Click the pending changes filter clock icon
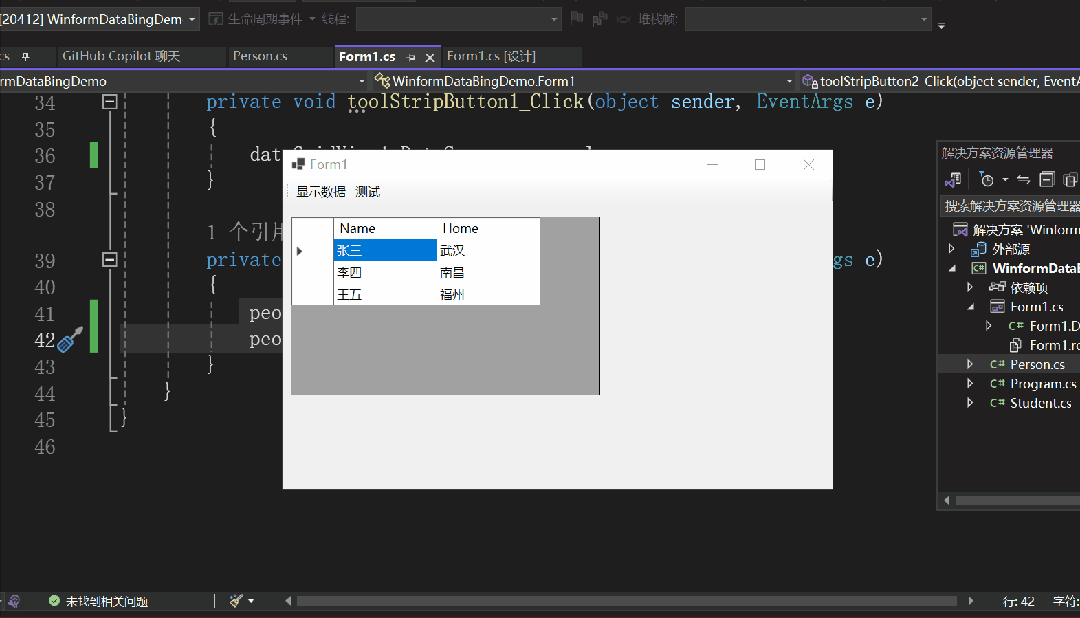 point(987,179)
